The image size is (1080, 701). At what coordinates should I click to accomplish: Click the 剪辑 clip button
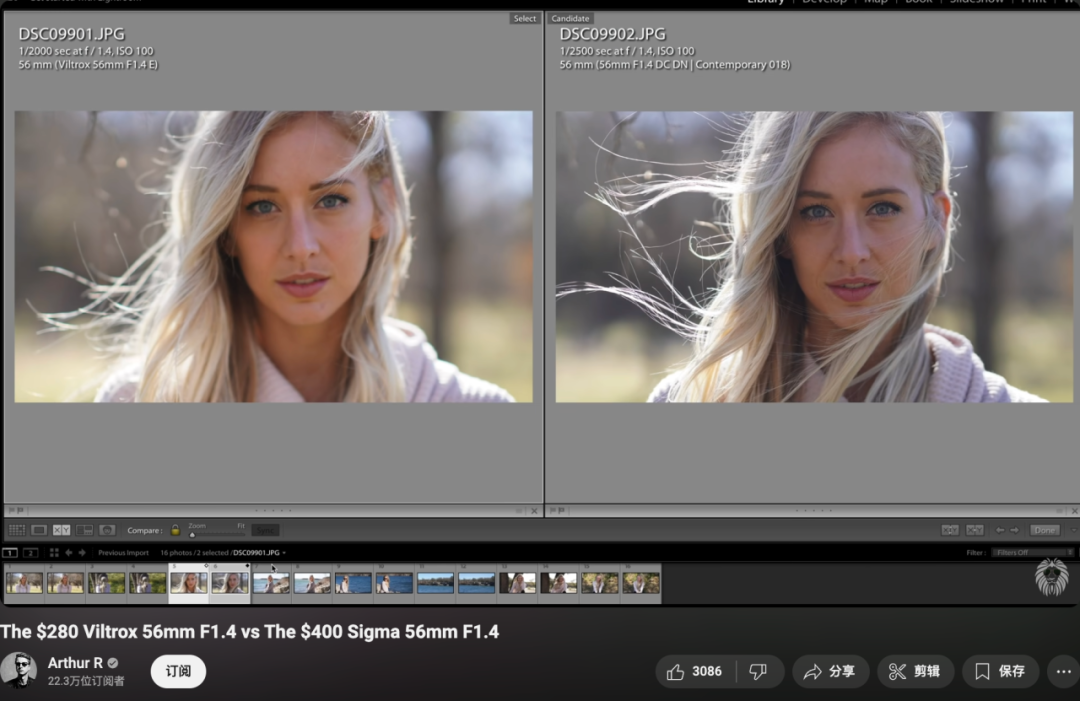point(915,671)
